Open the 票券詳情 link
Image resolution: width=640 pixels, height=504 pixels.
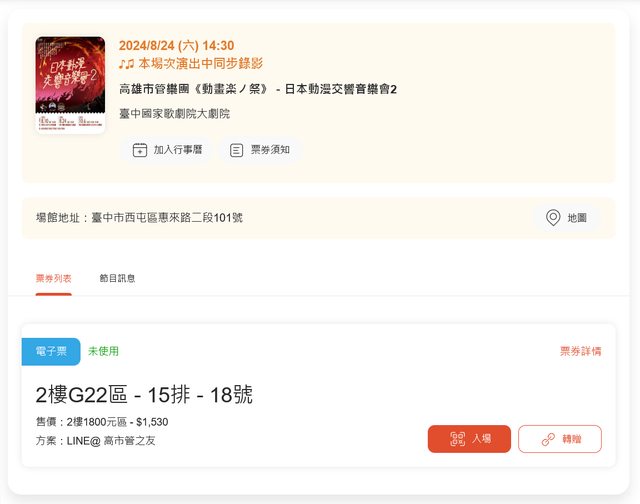580,351
